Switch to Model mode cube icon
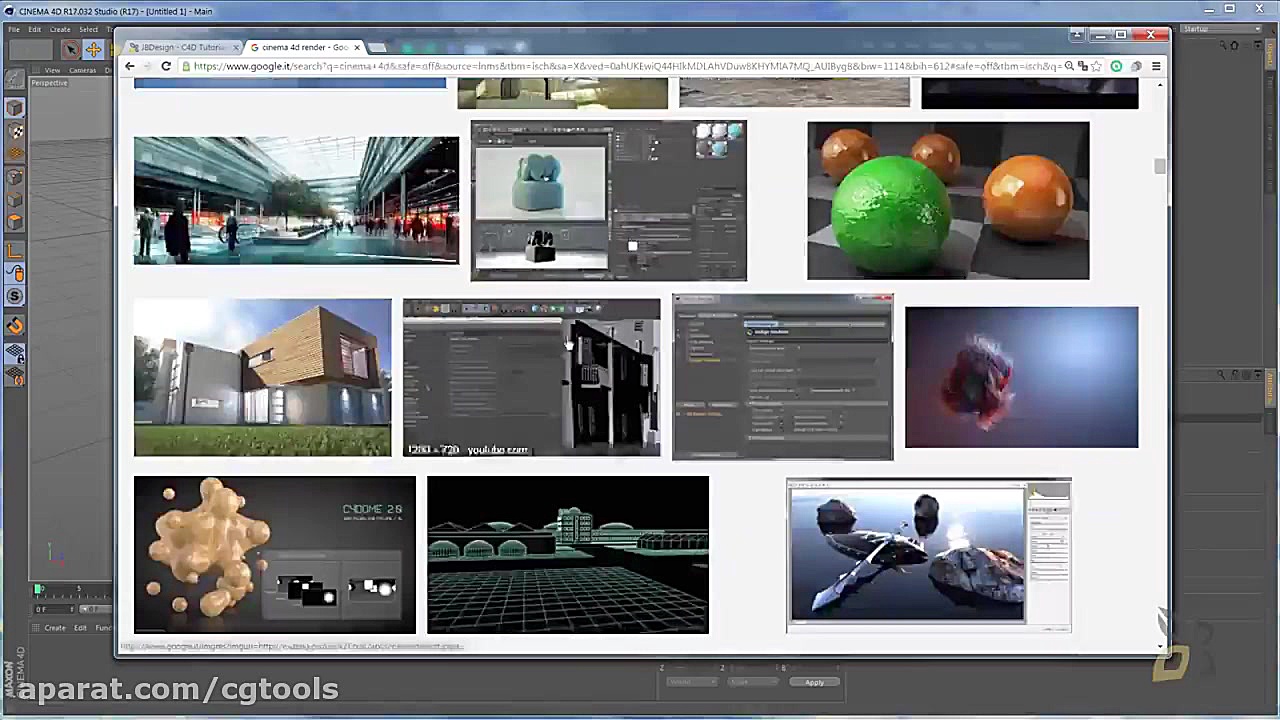1280x720 pixels. pos(15,108)
